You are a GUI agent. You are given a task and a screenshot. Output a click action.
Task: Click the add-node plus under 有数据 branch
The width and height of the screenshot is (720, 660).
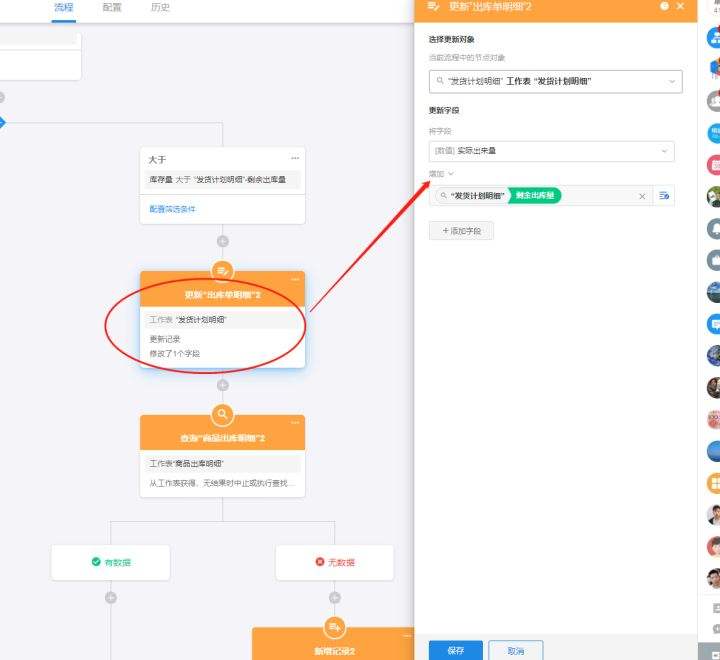[x=110, y=597]
